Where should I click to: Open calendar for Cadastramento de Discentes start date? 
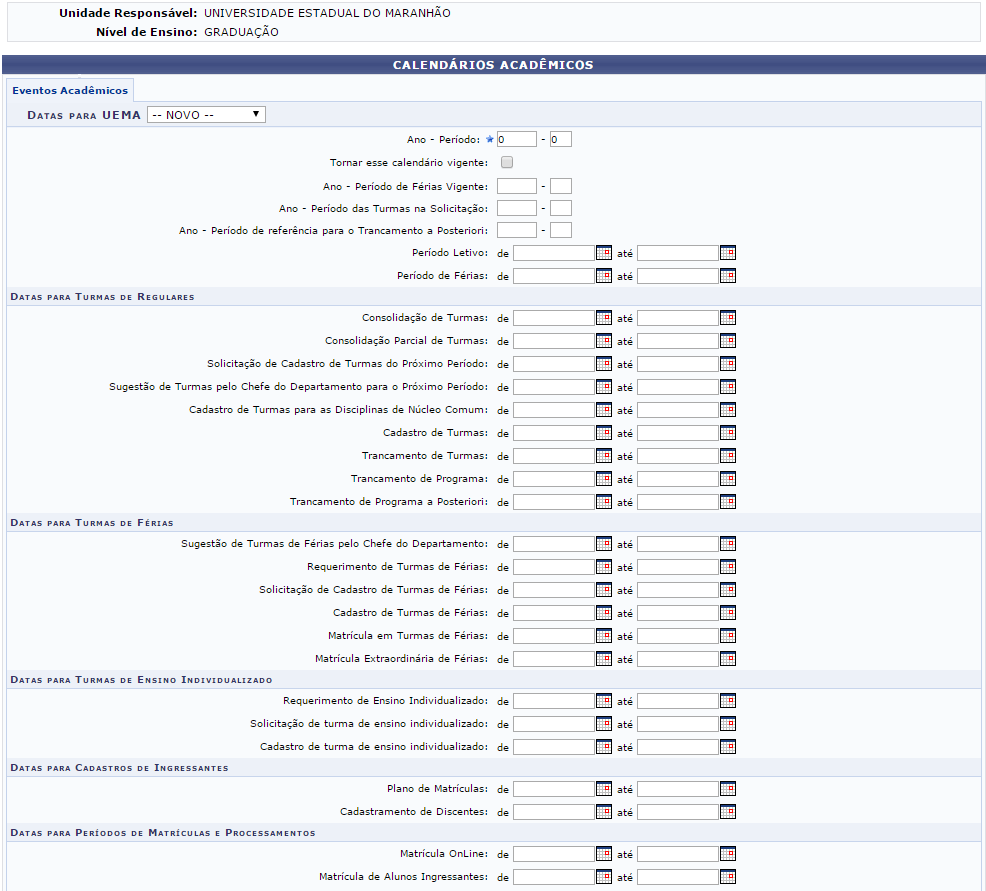click(x=603, y=812)
